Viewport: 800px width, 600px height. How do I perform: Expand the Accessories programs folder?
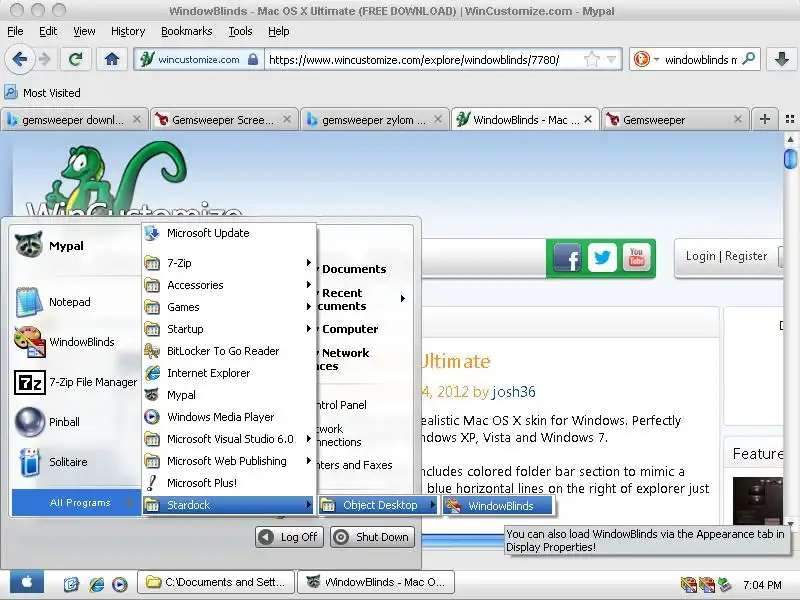(229, 285)
